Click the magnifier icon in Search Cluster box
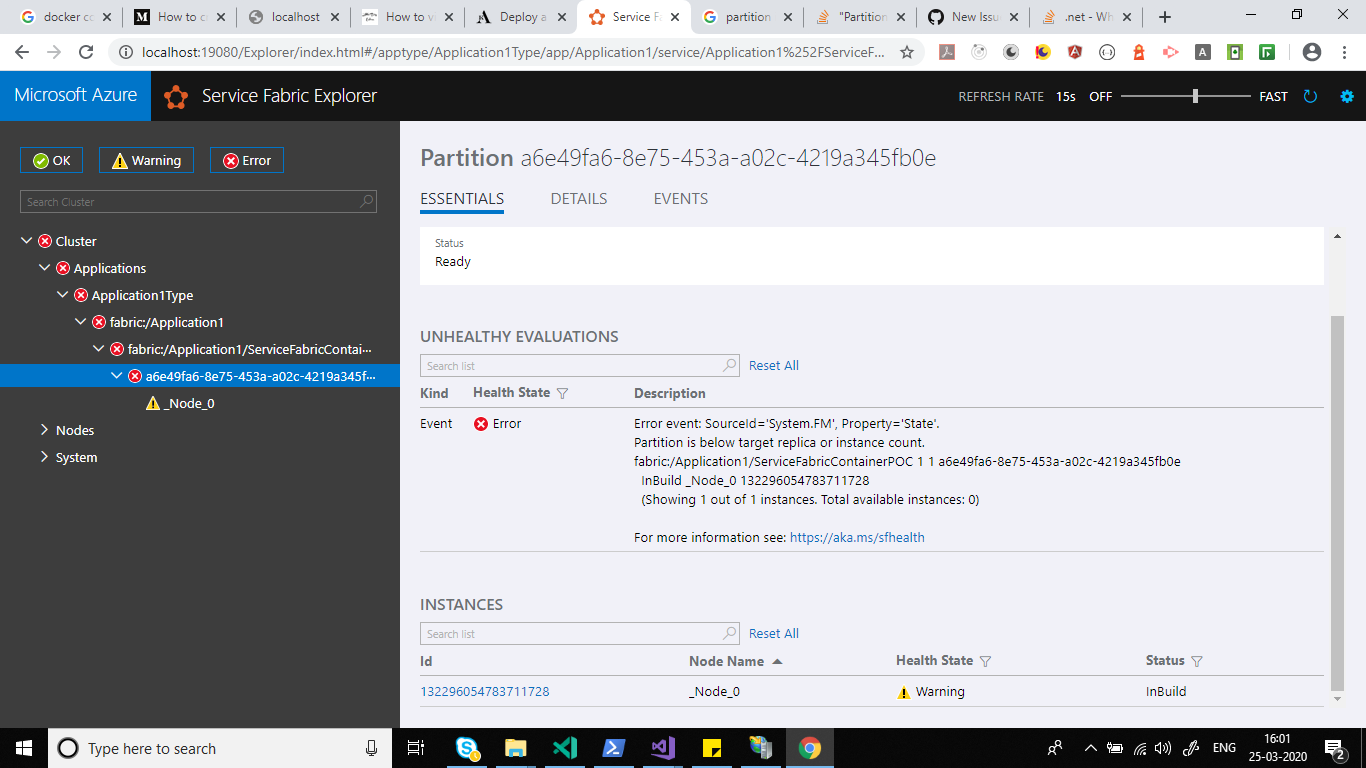Screen dimensions: 1366x768 pyautogui.click(x=367, y=201)
